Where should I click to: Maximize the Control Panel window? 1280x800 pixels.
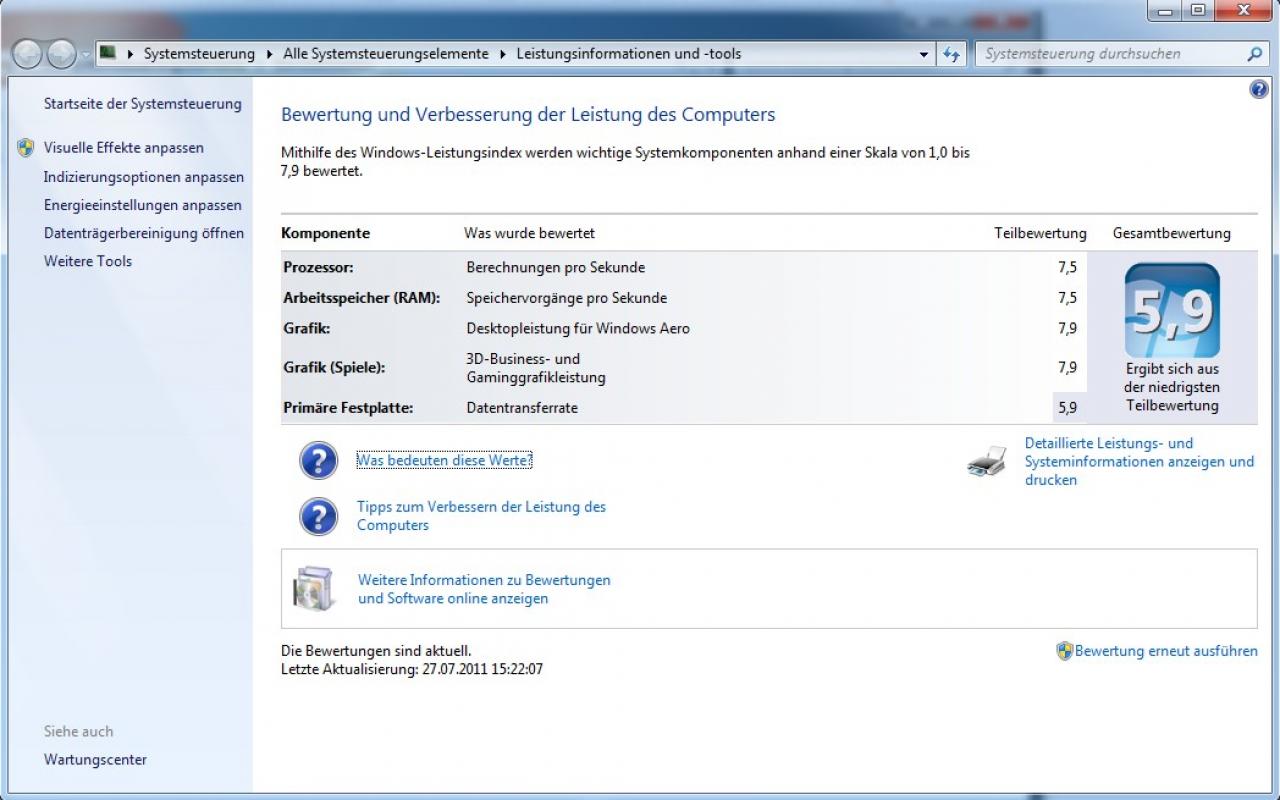click(1197, 10)
